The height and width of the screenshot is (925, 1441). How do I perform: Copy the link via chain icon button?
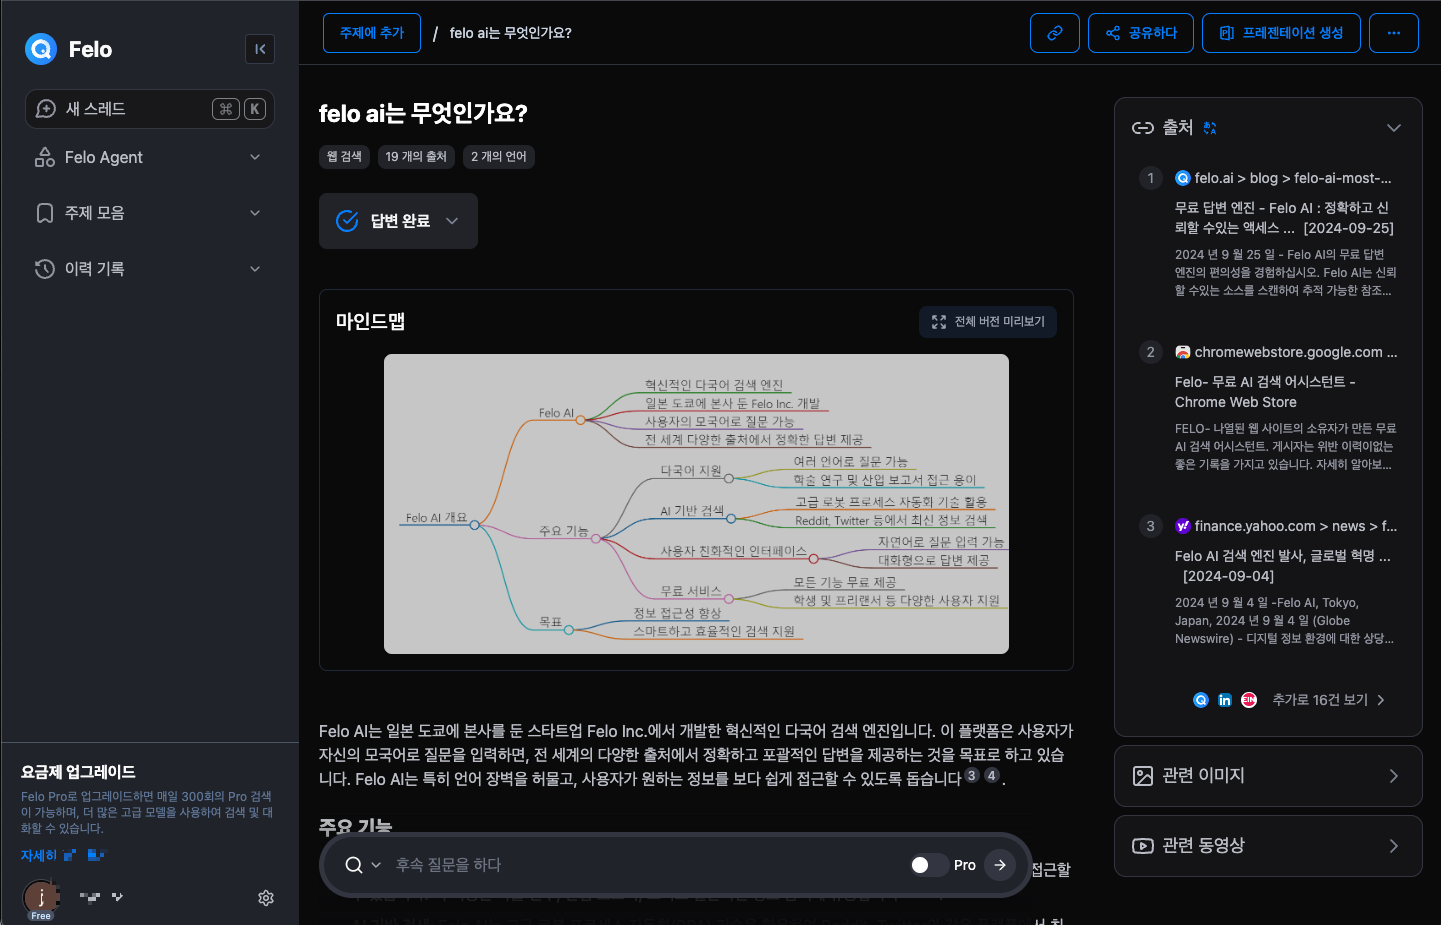1055,33
